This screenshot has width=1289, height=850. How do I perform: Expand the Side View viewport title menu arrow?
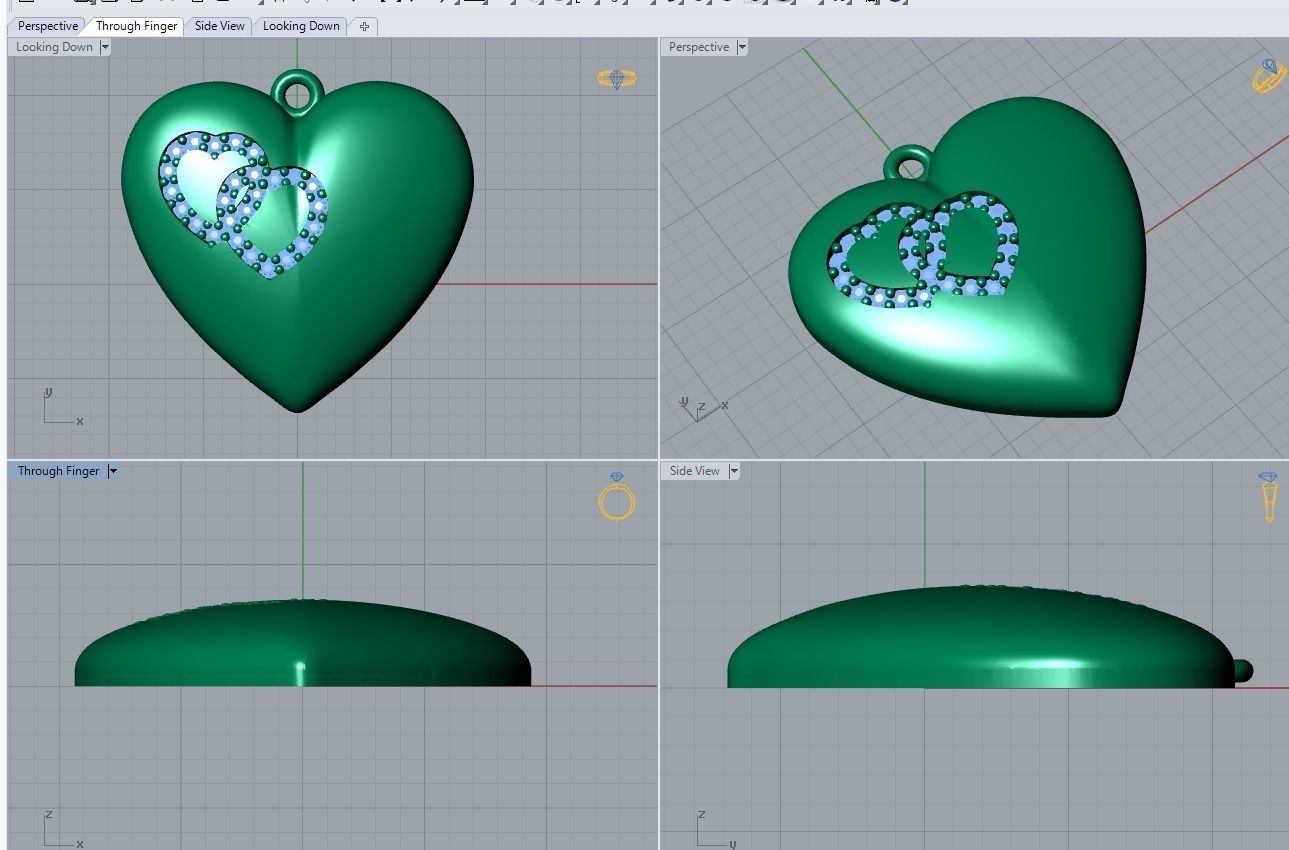733,471
